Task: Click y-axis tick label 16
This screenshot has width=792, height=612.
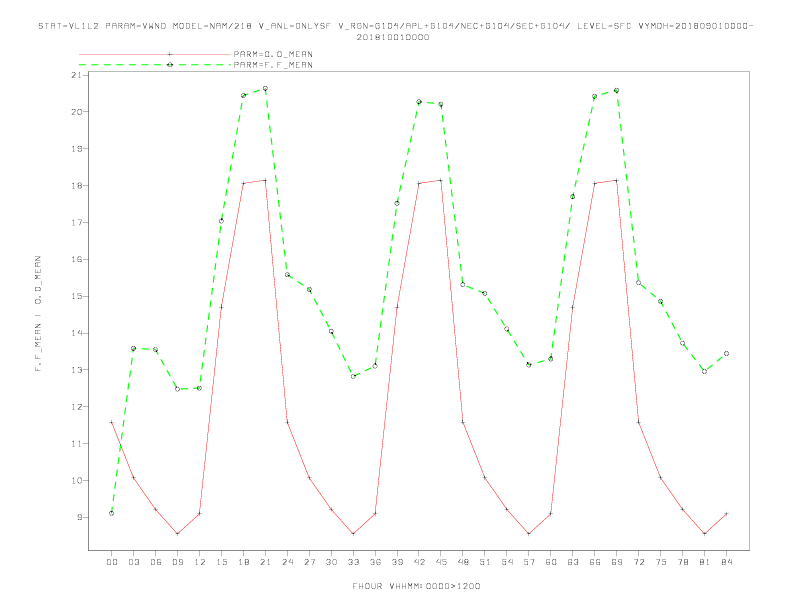Action: 76,259
